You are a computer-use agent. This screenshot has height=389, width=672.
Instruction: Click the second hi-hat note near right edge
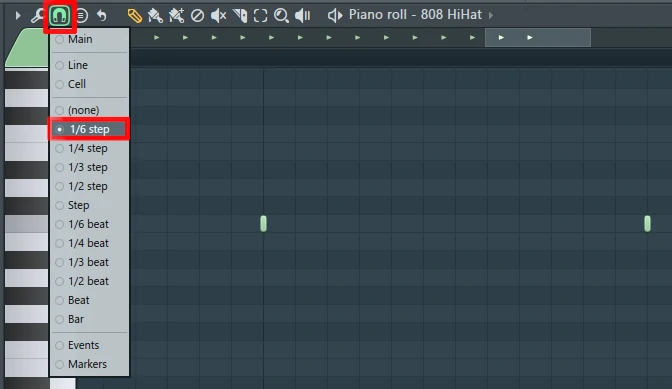[647, 224]
